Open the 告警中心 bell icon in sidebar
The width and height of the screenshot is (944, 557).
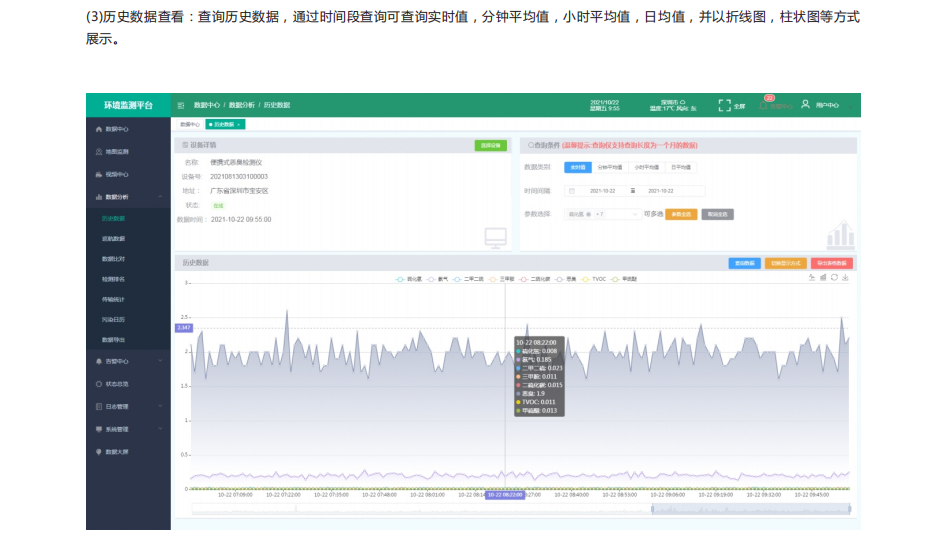coord(99,361)
